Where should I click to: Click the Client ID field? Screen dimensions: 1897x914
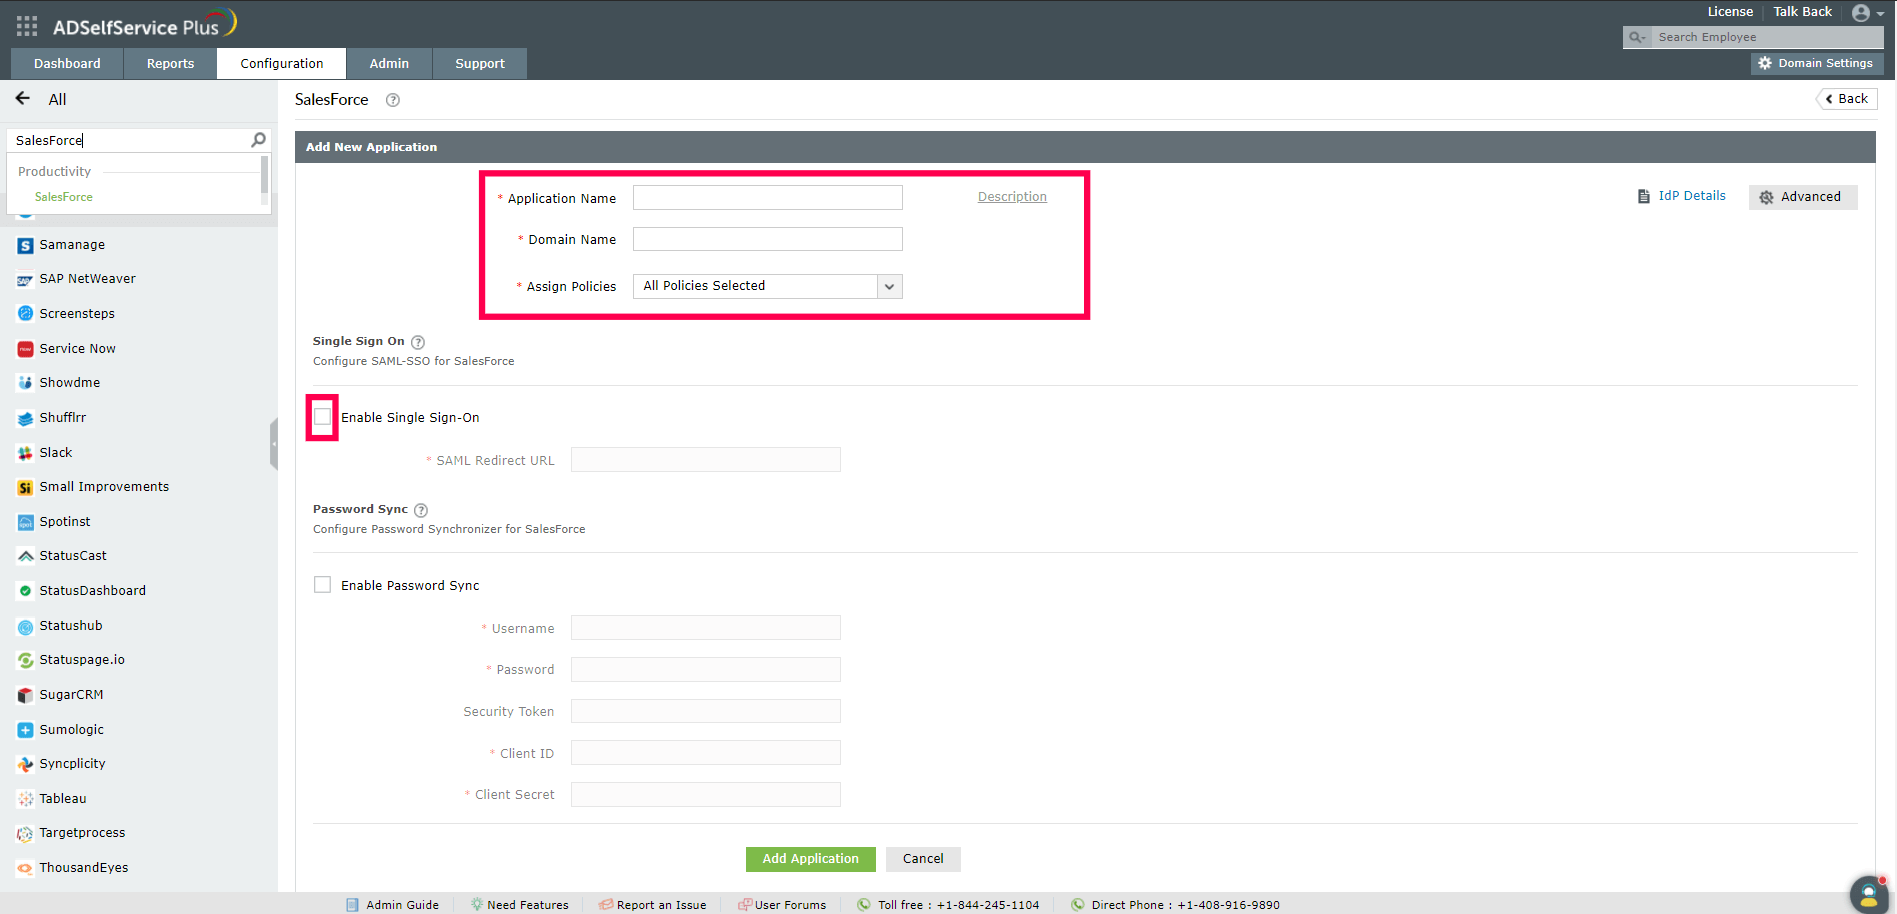click(706, 753)
